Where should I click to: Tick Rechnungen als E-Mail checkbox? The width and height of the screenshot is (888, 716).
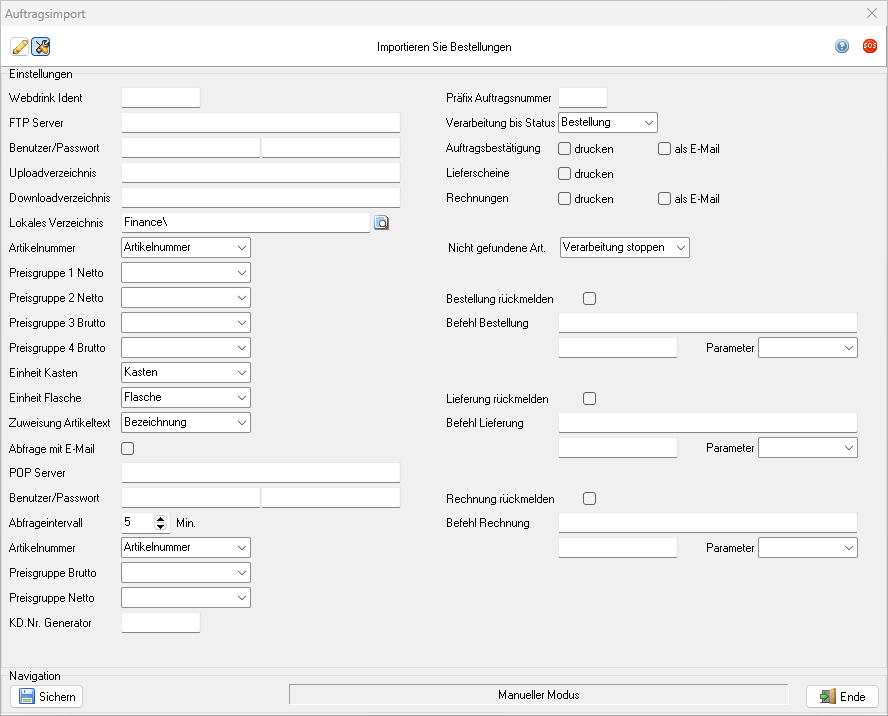click(x=665, y=198)
